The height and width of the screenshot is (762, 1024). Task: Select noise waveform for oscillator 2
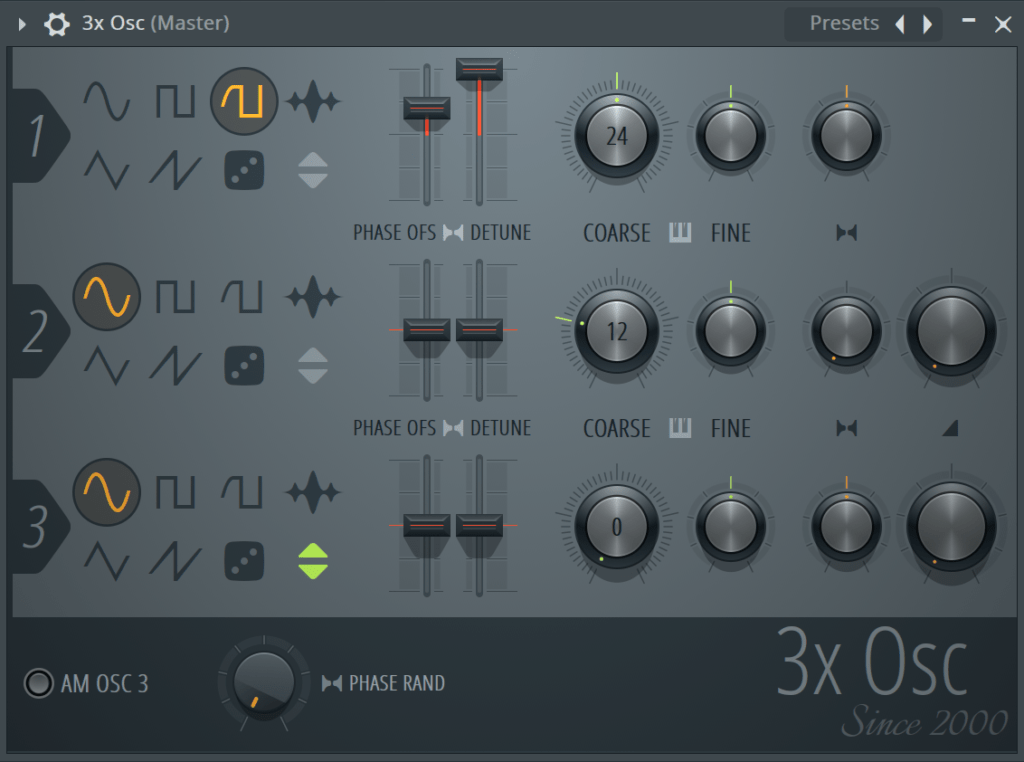tap(313, 296)
